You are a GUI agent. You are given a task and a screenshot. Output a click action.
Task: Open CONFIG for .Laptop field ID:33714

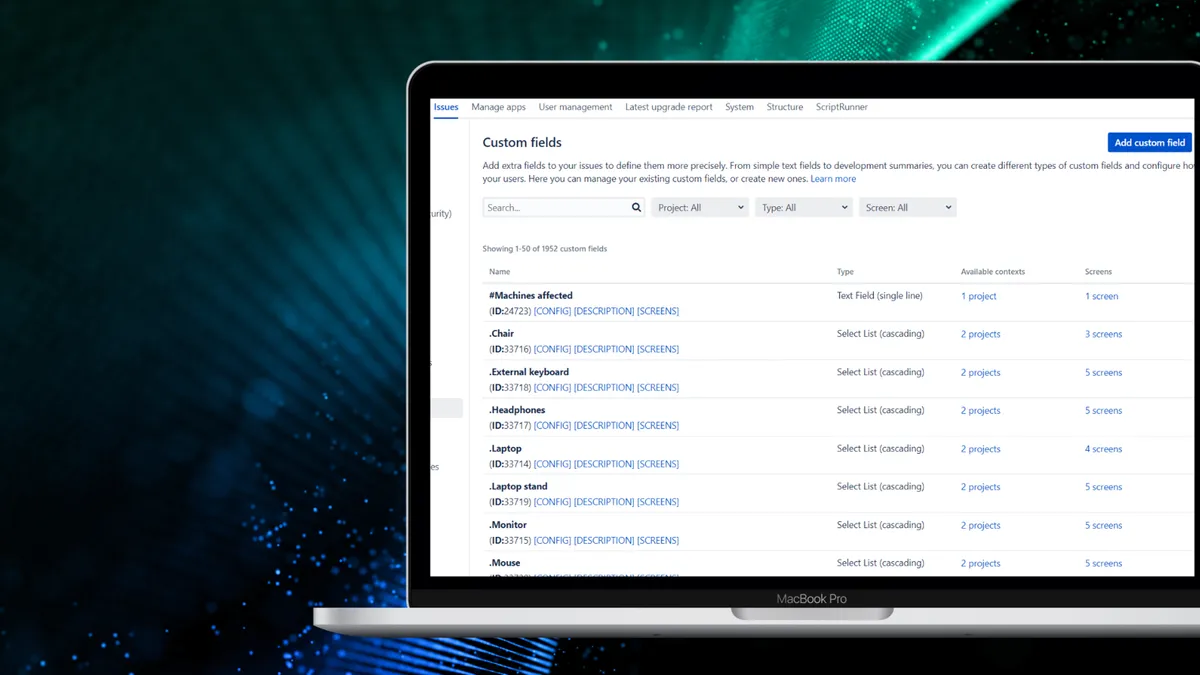552,464
